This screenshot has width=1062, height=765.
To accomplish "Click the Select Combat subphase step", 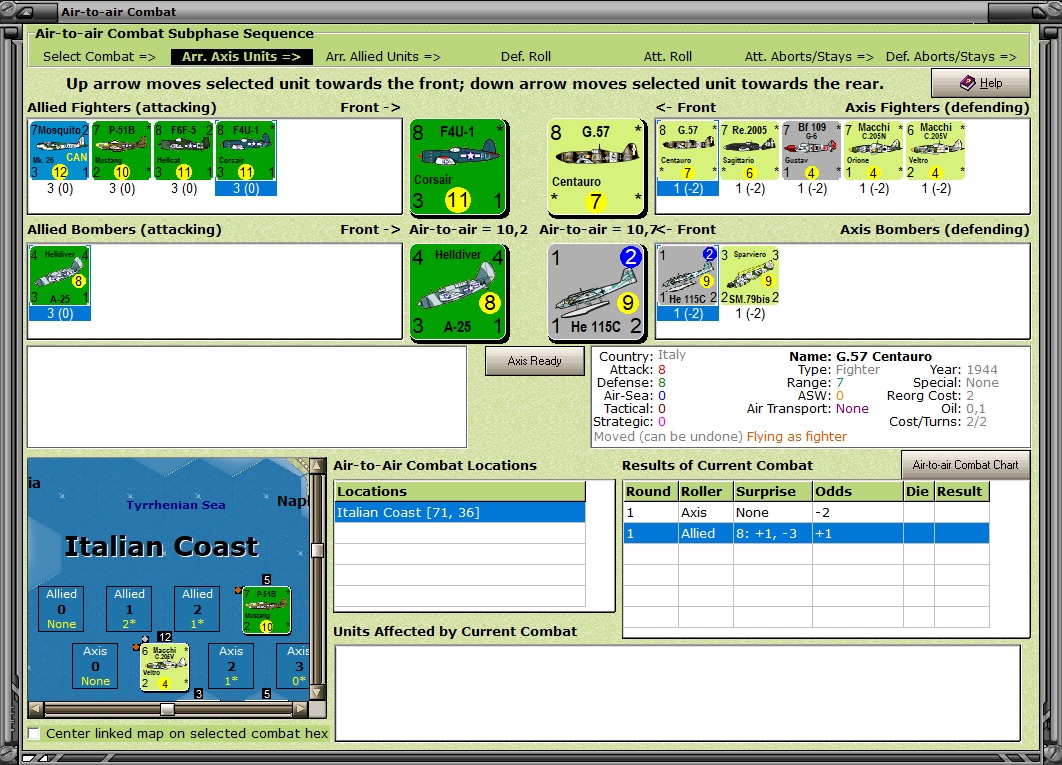I will (99, 57).
